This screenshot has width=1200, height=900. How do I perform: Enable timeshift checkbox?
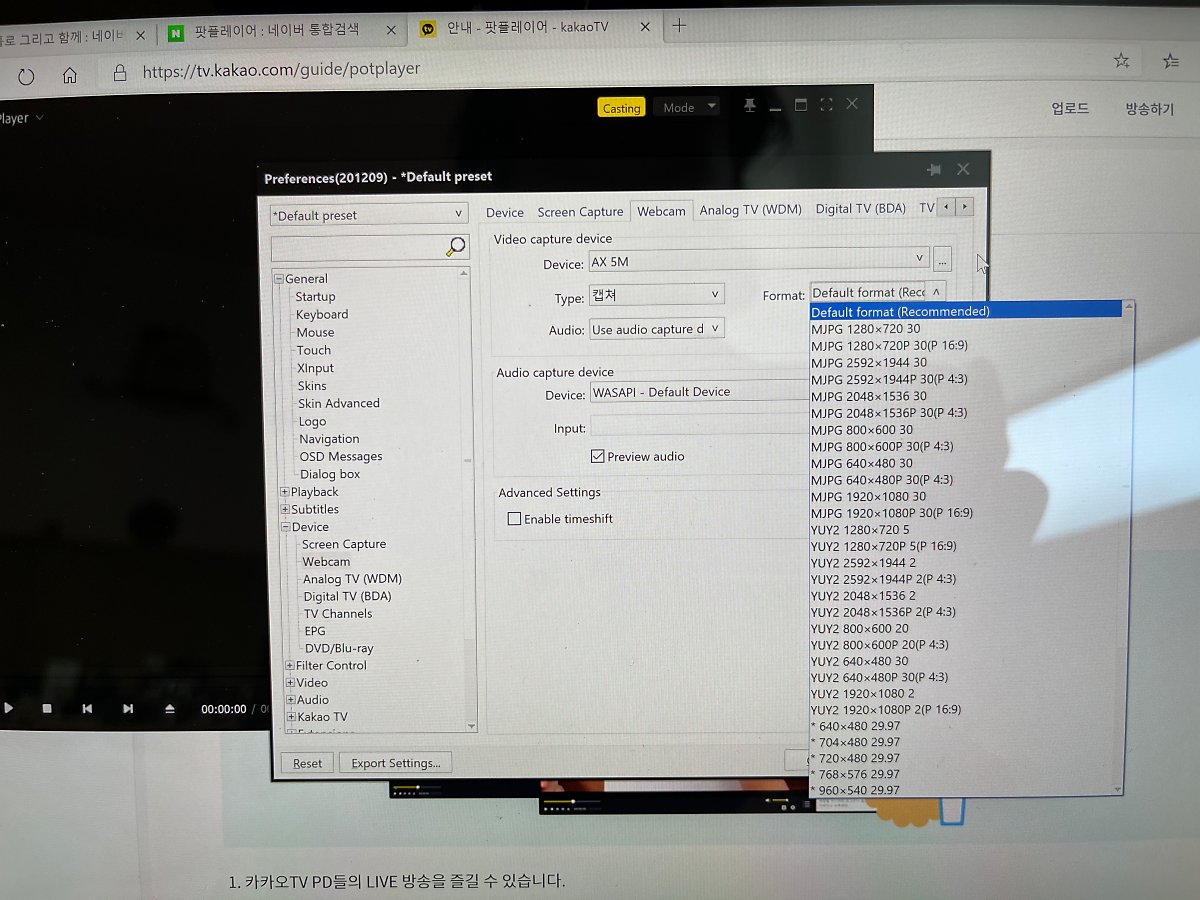click(x=514, y=519)
